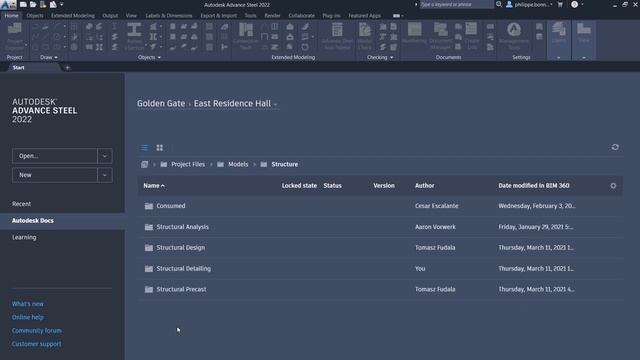Click author Cesar Escalante cell
Image resolution: width=640 pixels, height=360 pixels.
click(437, 206)
